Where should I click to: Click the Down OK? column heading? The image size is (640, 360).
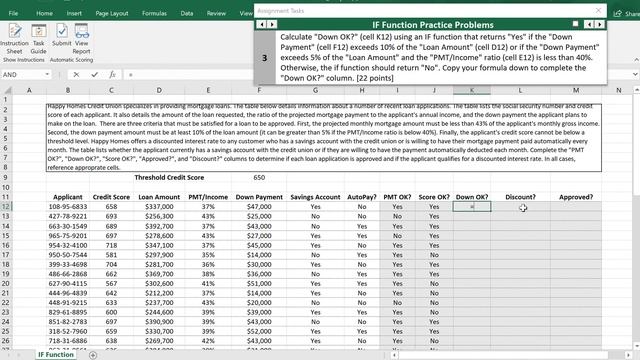point(472,197)
